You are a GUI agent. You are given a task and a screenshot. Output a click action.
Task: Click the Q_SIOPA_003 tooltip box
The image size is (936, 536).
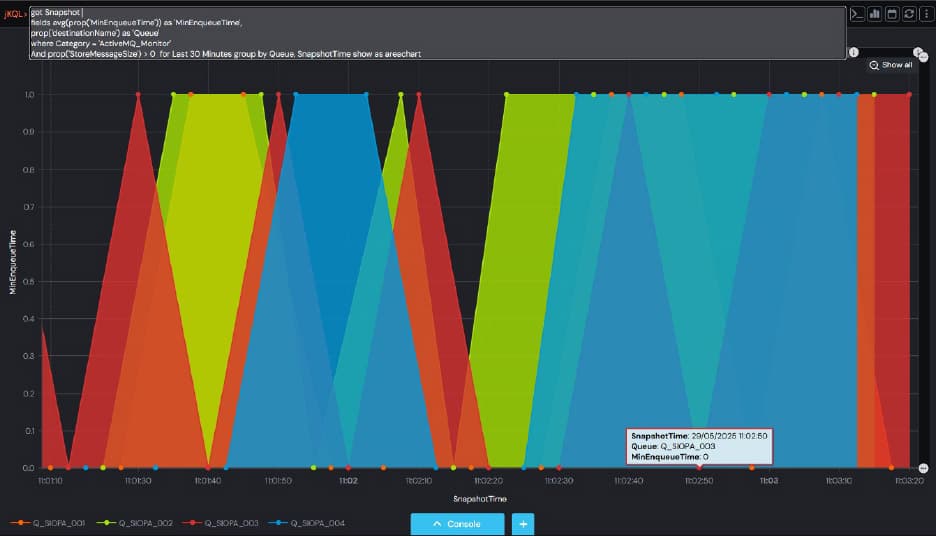coord(699,446)
